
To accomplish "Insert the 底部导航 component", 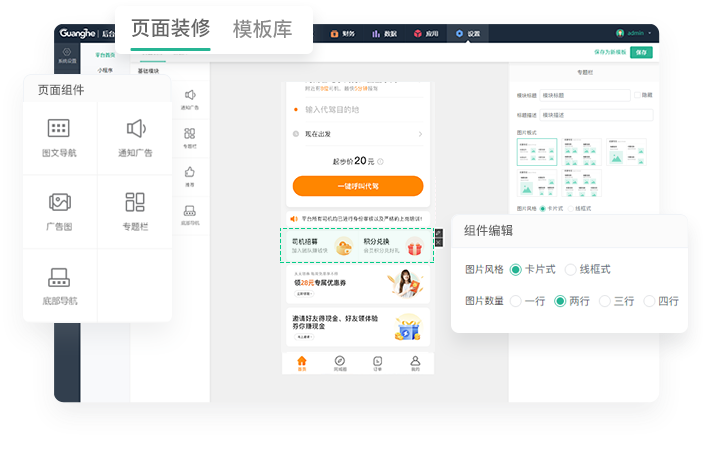I will (x=59, y=277).
